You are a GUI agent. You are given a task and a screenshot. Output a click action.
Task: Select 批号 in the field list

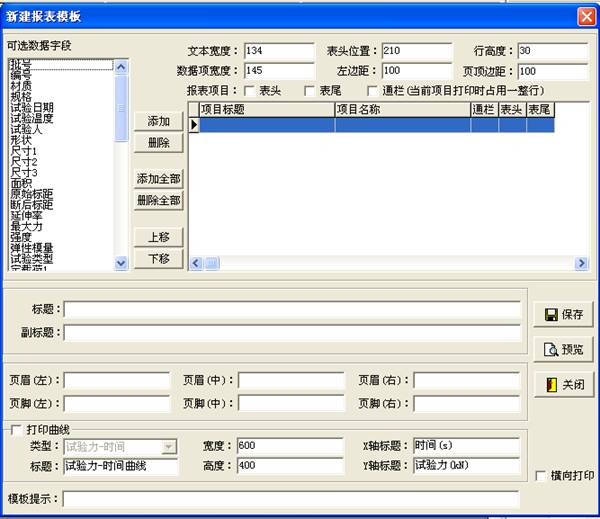coord(61,64)
